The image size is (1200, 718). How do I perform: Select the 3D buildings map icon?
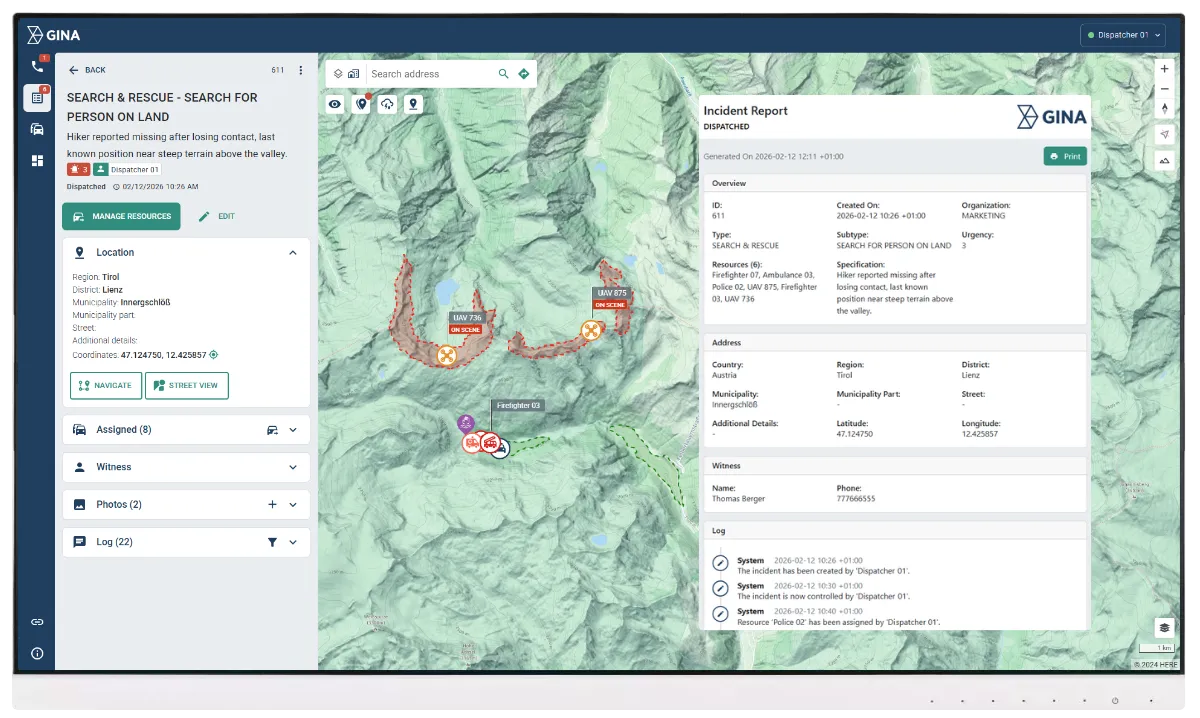pos(355,73)
